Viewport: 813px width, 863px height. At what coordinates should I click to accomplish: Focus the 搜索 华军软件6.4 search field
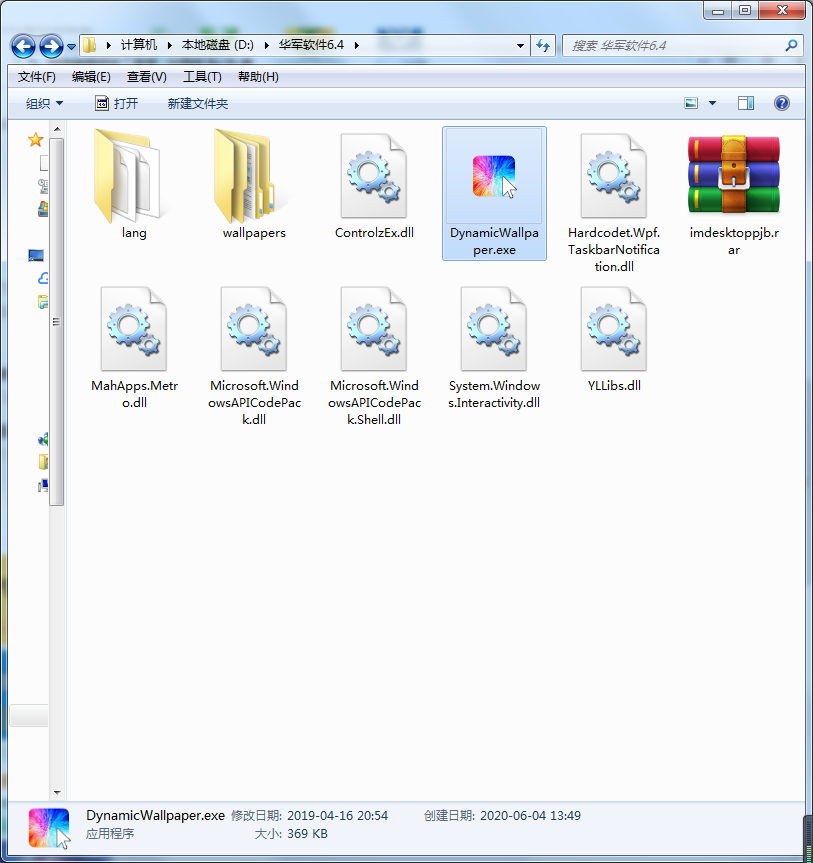point(683,46)
